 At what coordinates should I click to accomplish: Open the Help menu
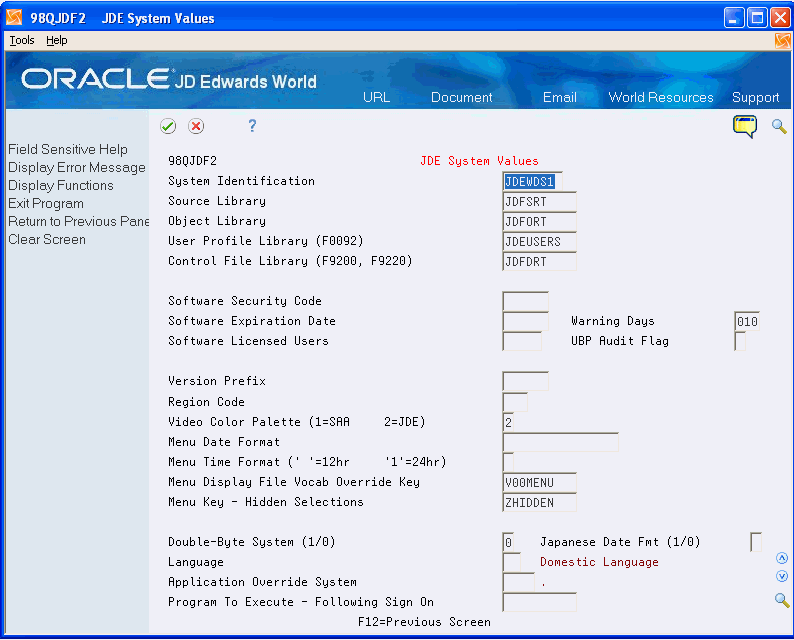pyautogui.click(x=56, y=40)
